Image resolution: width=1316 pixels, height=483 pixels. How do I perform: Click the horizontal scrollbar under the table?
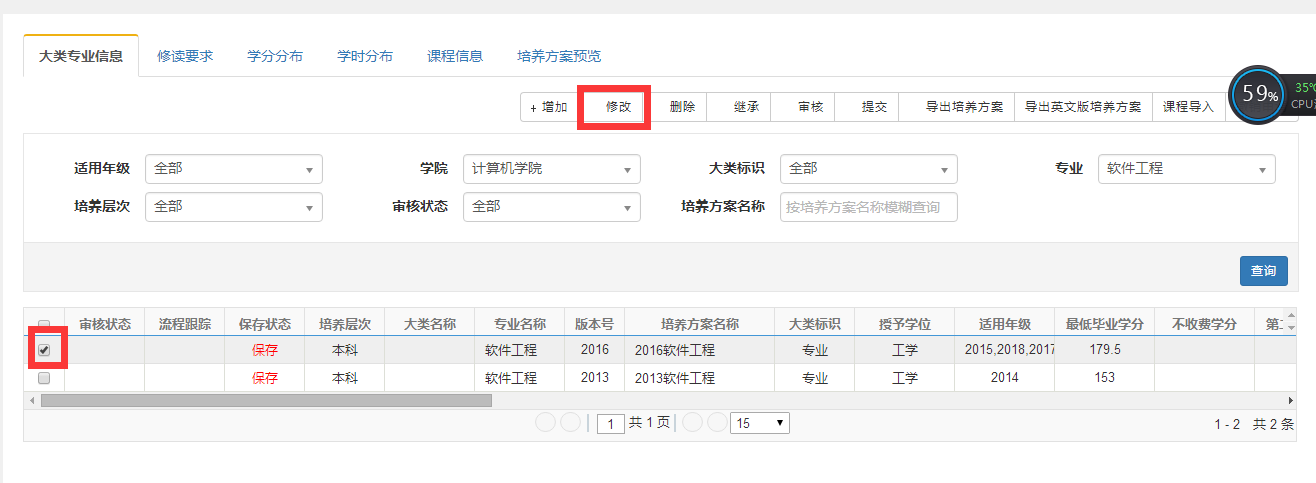click(x=266, y=400)
